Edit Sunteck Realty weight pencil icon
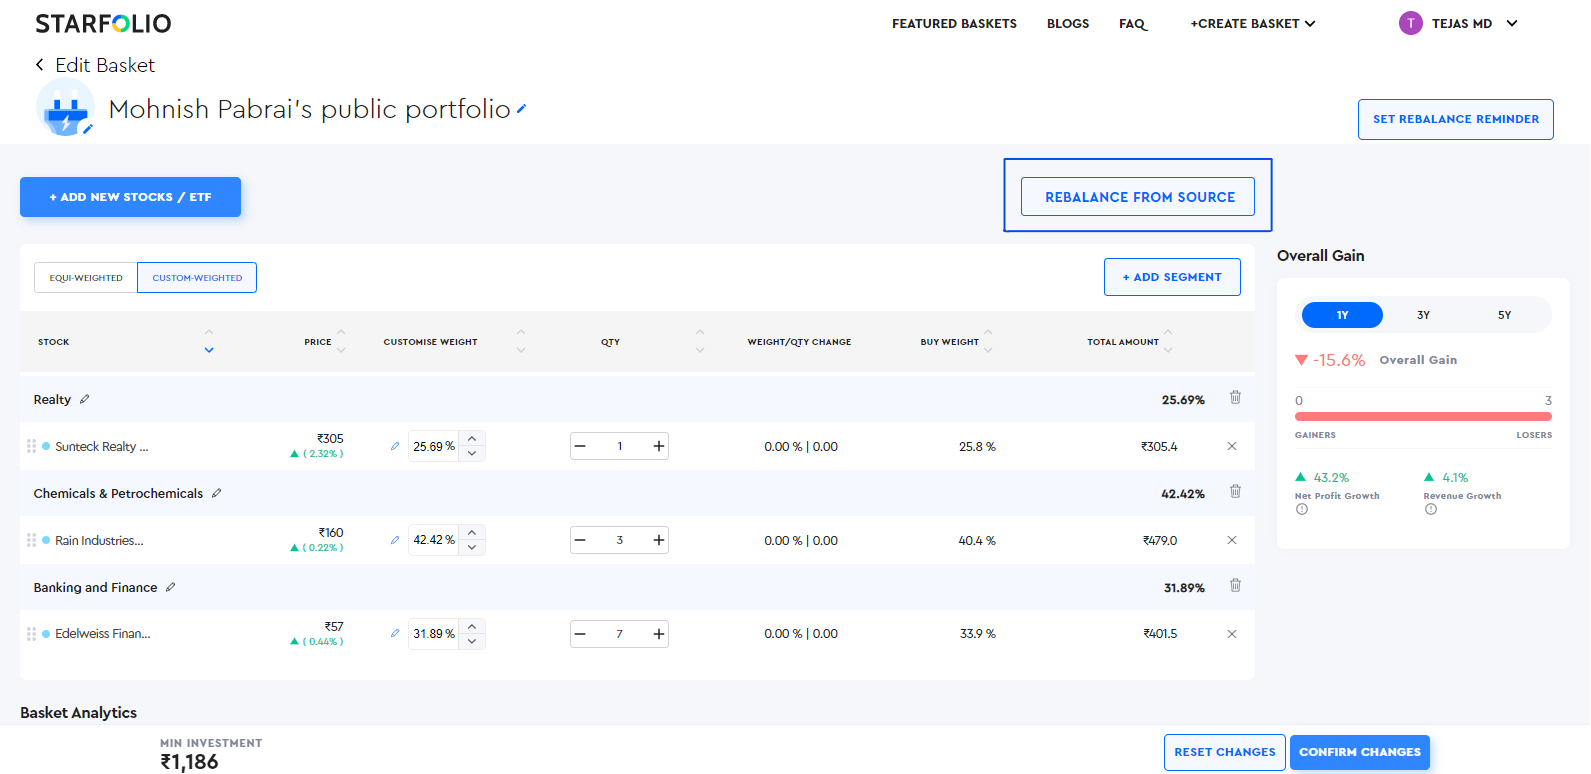The image size is (1591, 774). tap(395, 446)
